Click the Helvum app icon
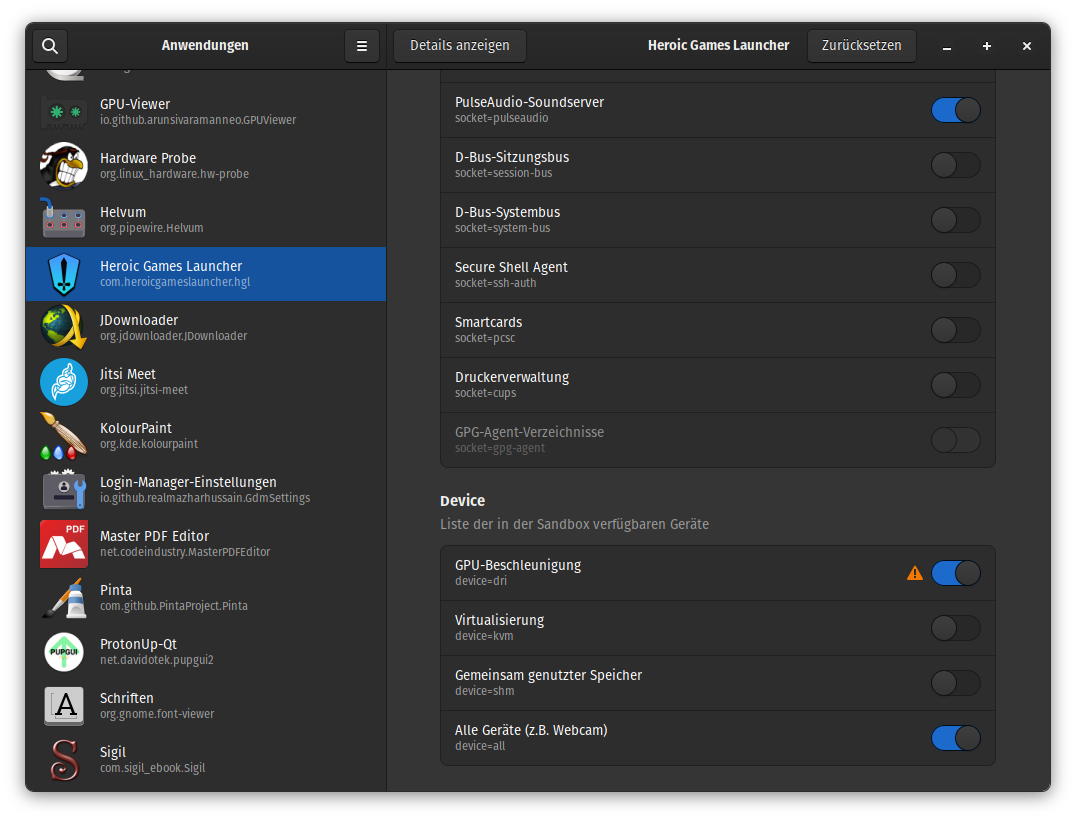Image resolution: width=1076 pixels, height=820 pixels. [x=64, y=219]
